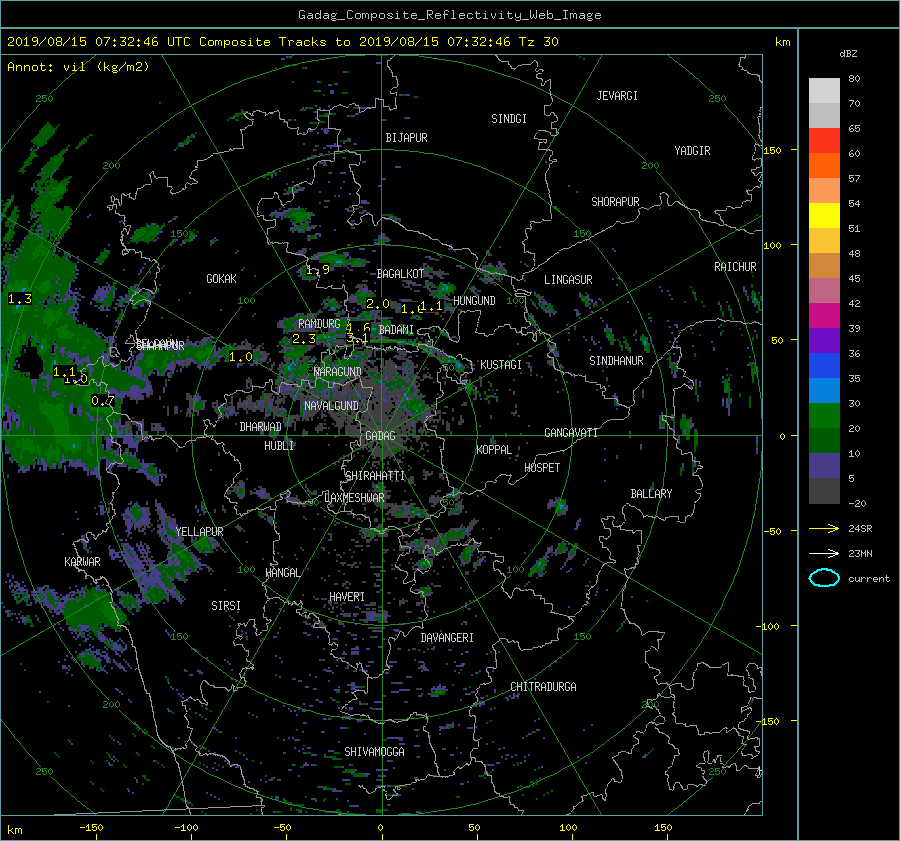
Task: Select the red 60 dBZ color swatch
Action: [824, 140]
